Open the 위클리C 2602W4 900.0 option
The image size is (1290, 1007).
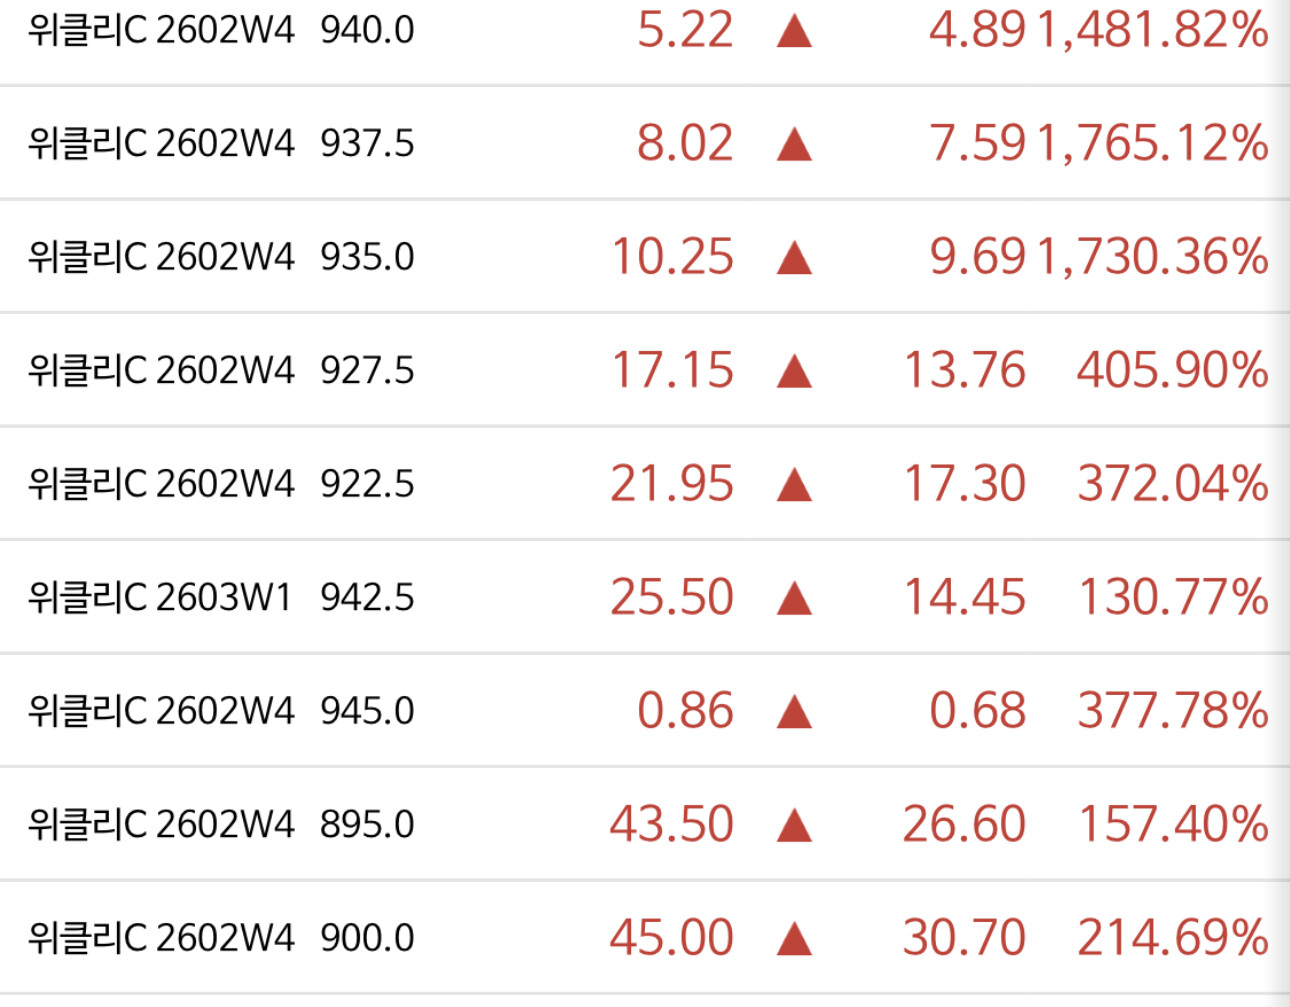pos(220,938)
